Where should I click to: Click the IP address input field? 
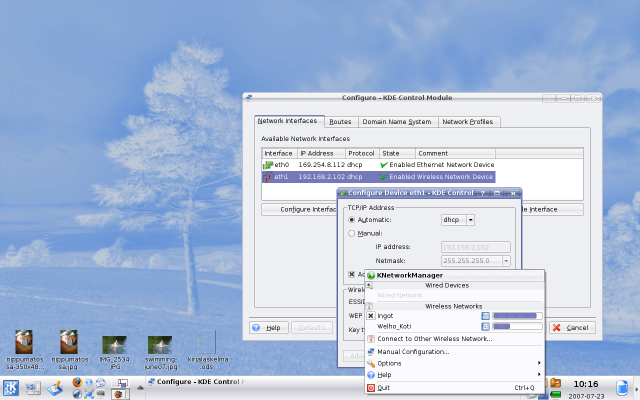476,247
